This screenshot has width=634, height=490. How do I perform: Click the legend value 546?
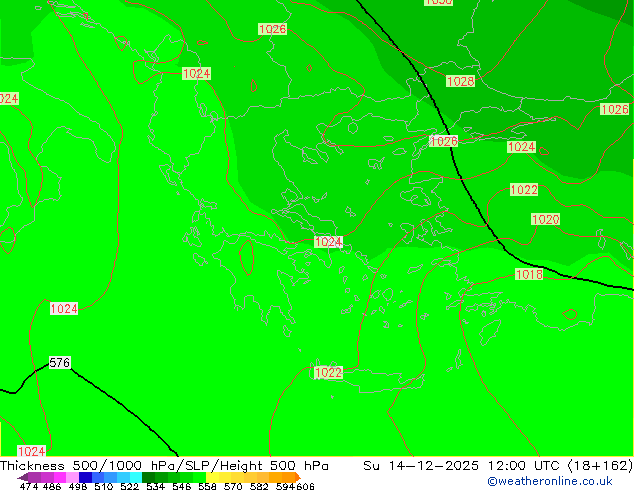181,486
